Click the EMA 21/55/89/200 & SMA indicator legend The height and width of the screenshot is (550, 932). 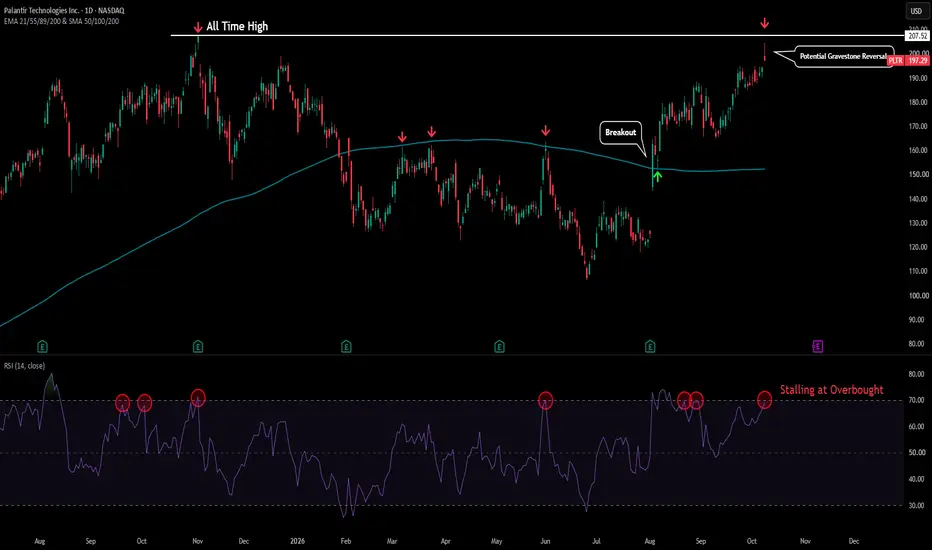click(61, 21)
